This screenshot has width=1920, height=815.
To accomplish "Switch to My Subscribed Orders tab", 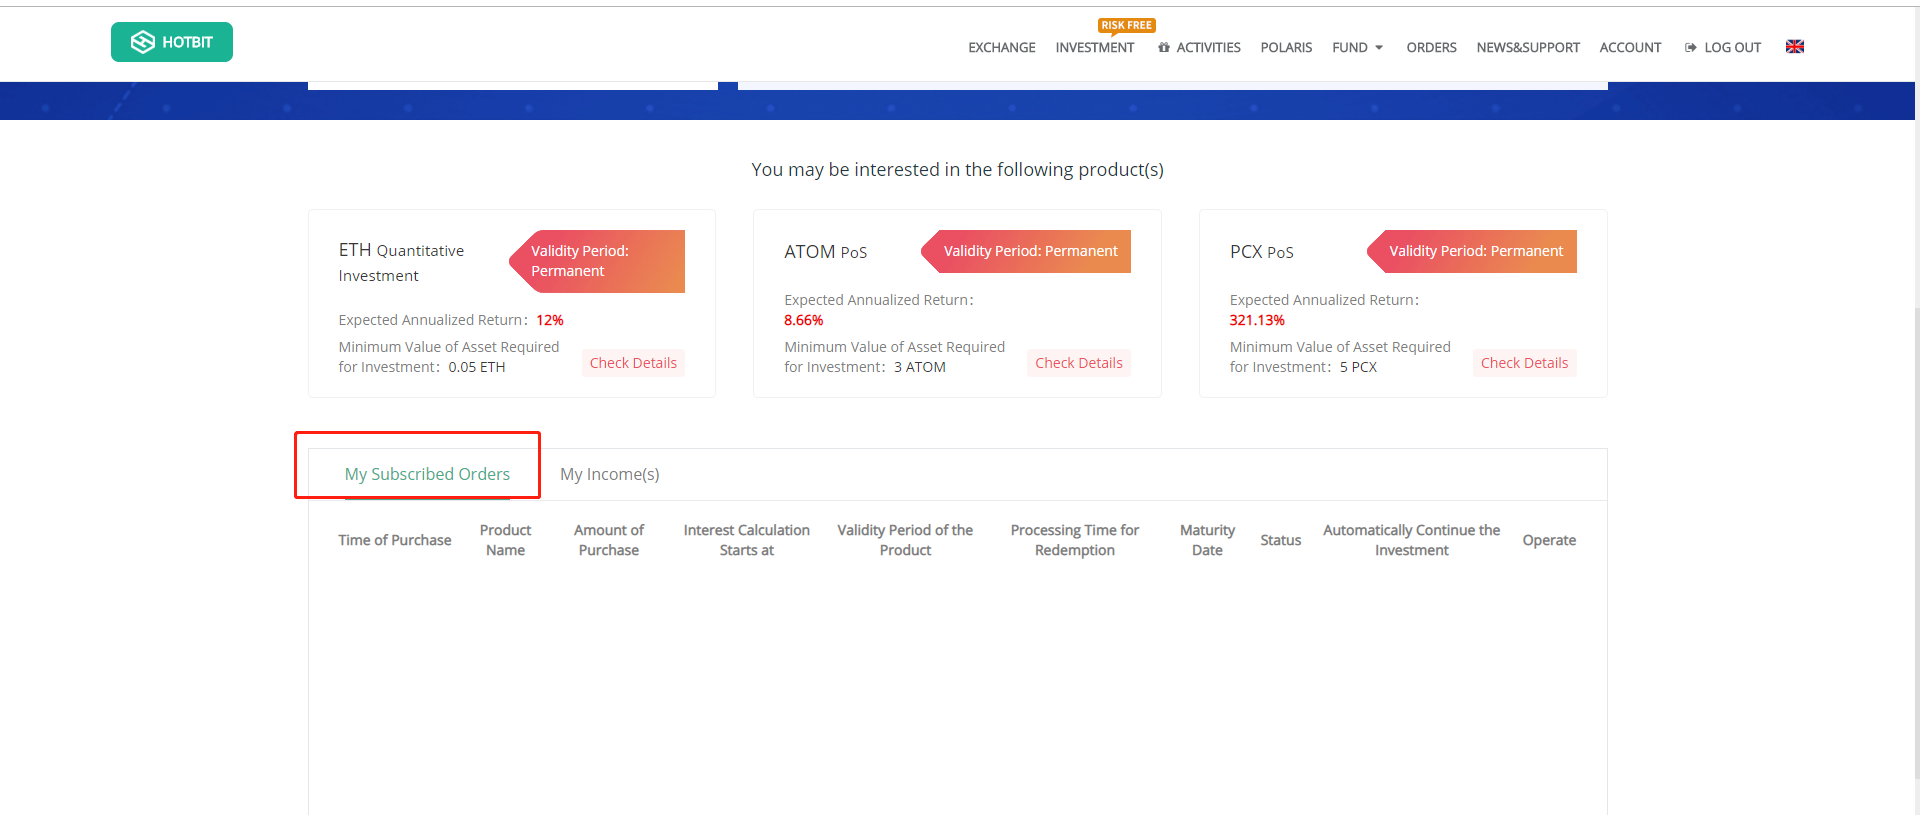I will [427, 474].
